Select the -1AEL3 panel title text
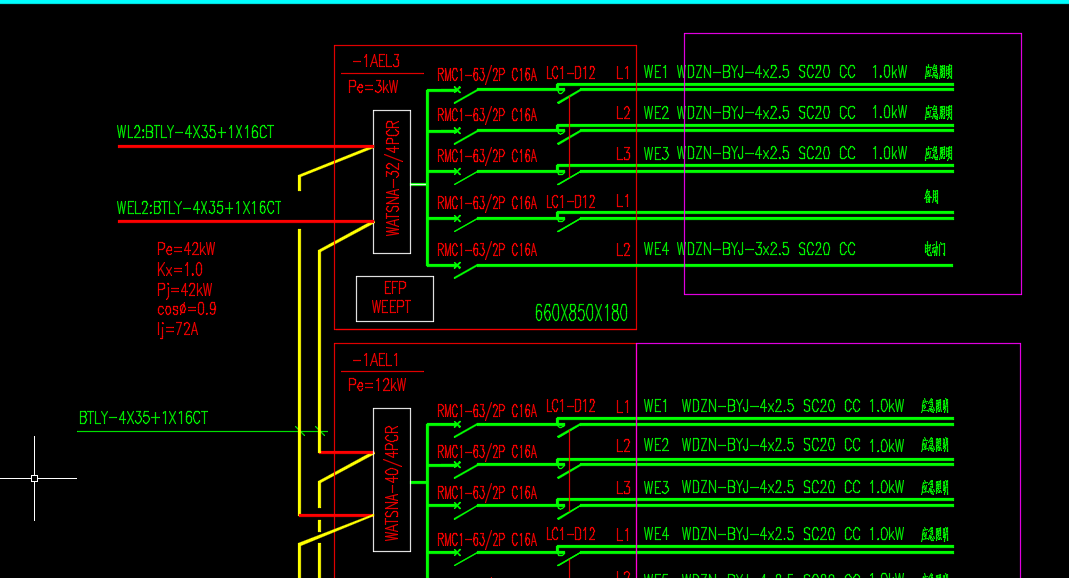The height and width of the screenshot is (578, 1069). tap(376, 61)
